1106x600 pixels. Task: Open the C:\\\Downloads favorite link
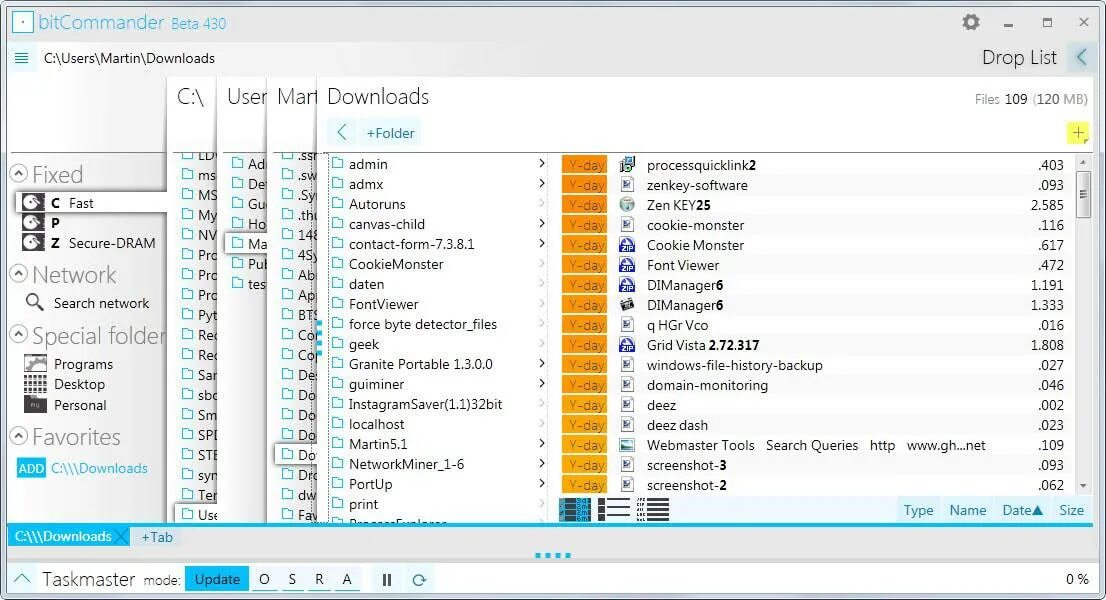[99, 468]
